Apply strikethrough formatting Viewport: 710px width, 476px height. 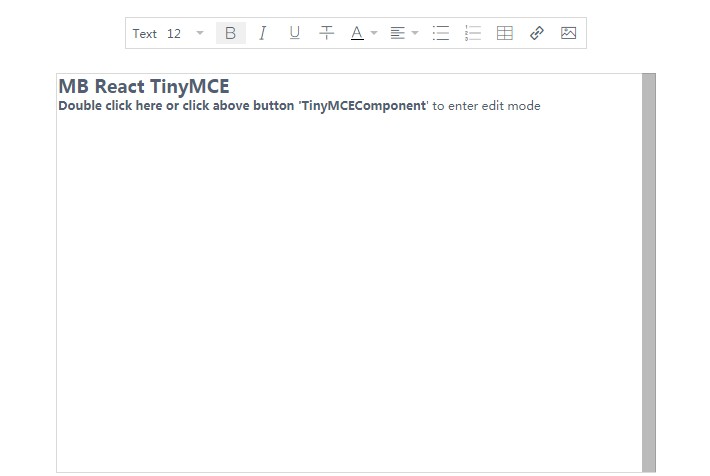tap(326, 33)
